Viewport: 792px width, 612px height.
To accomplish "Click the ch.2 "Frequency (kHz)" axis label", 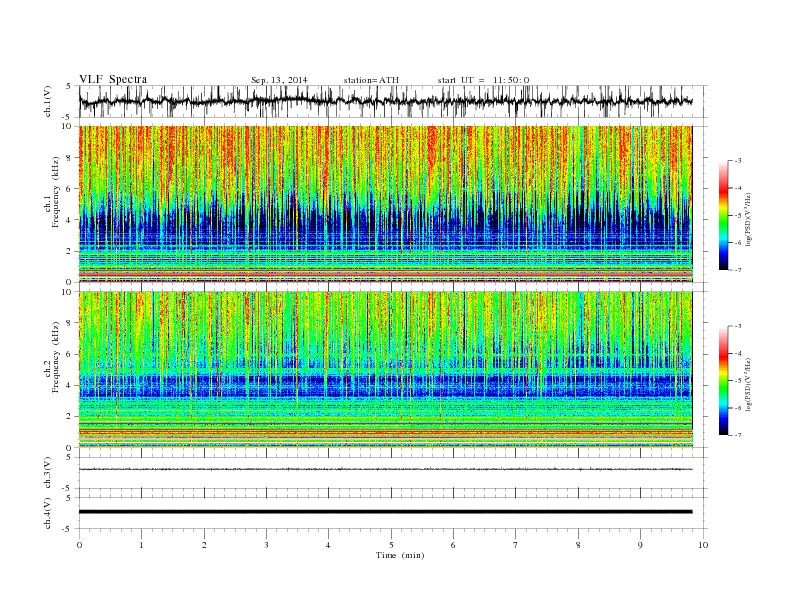I will click(x=57, y=356).
